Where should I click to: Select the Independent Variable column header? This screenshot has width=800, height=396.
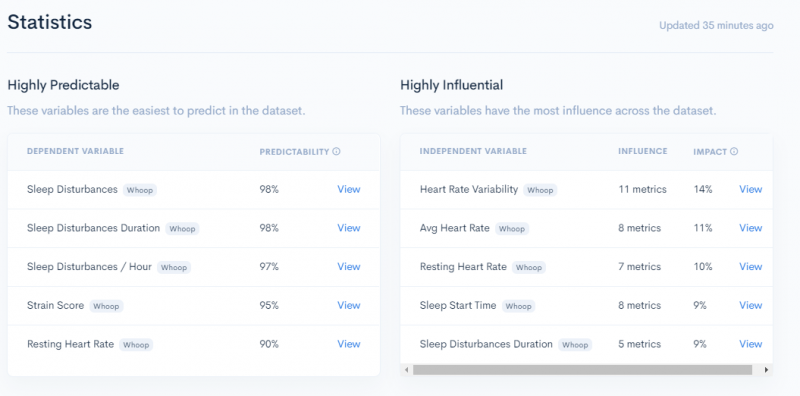pyautogui.click(x=473, y=151)
